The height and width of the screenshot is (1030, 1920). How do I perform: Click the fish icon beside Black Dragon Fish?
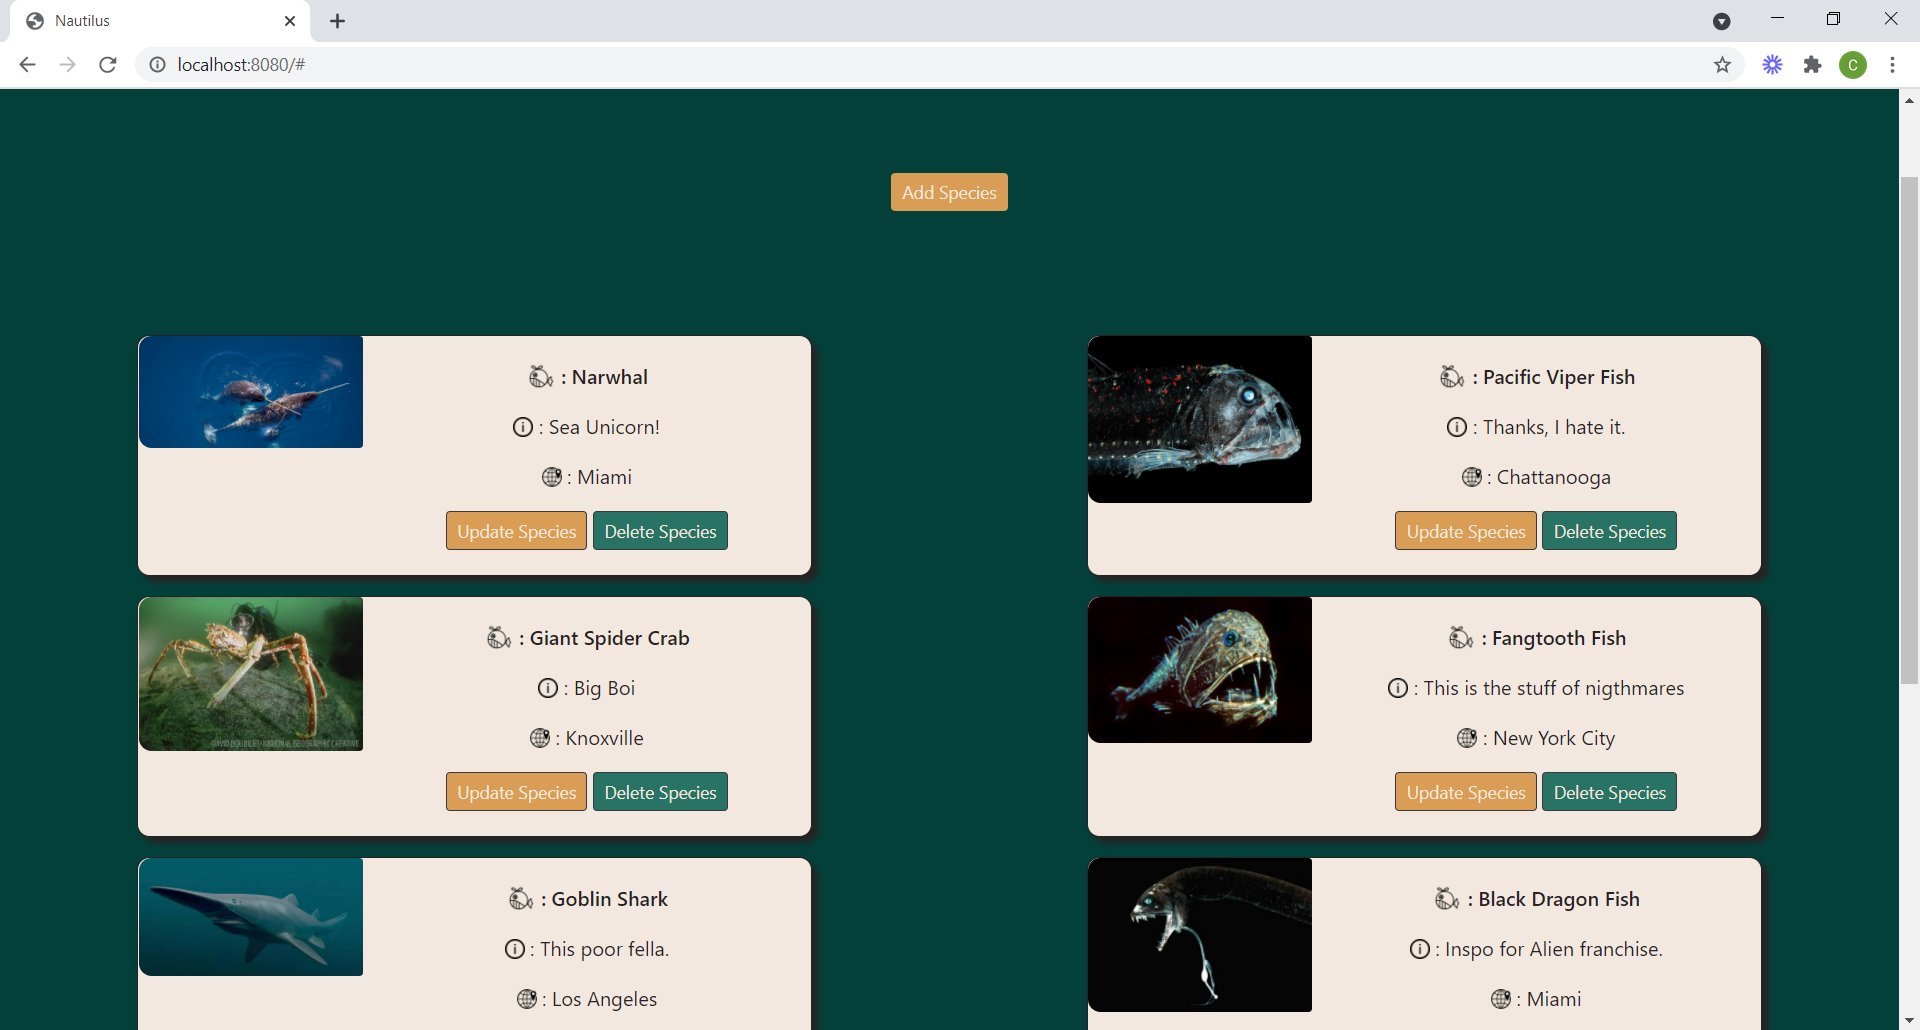pos(1447,898)
